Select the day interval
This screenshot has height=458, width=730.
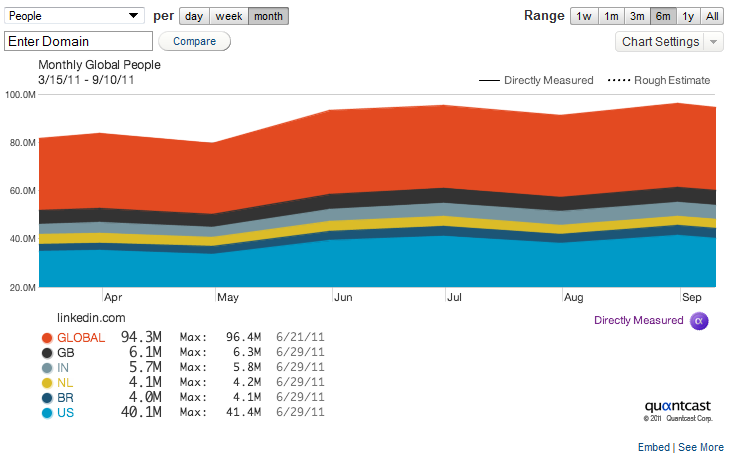(194, 16)
